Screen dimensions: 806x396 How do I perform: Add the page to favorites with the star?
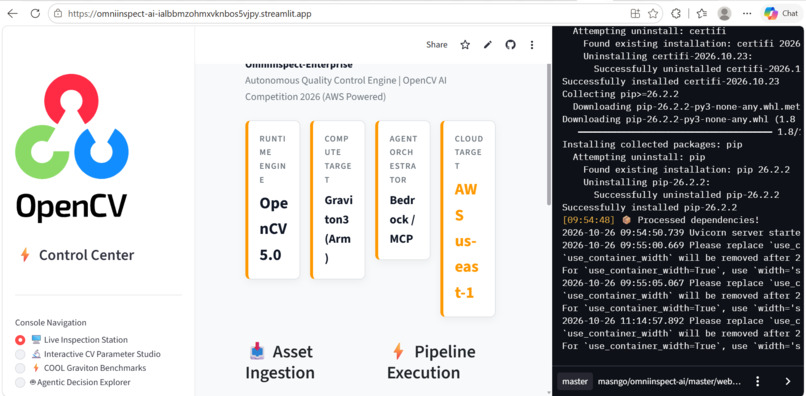tap(653, 14)
